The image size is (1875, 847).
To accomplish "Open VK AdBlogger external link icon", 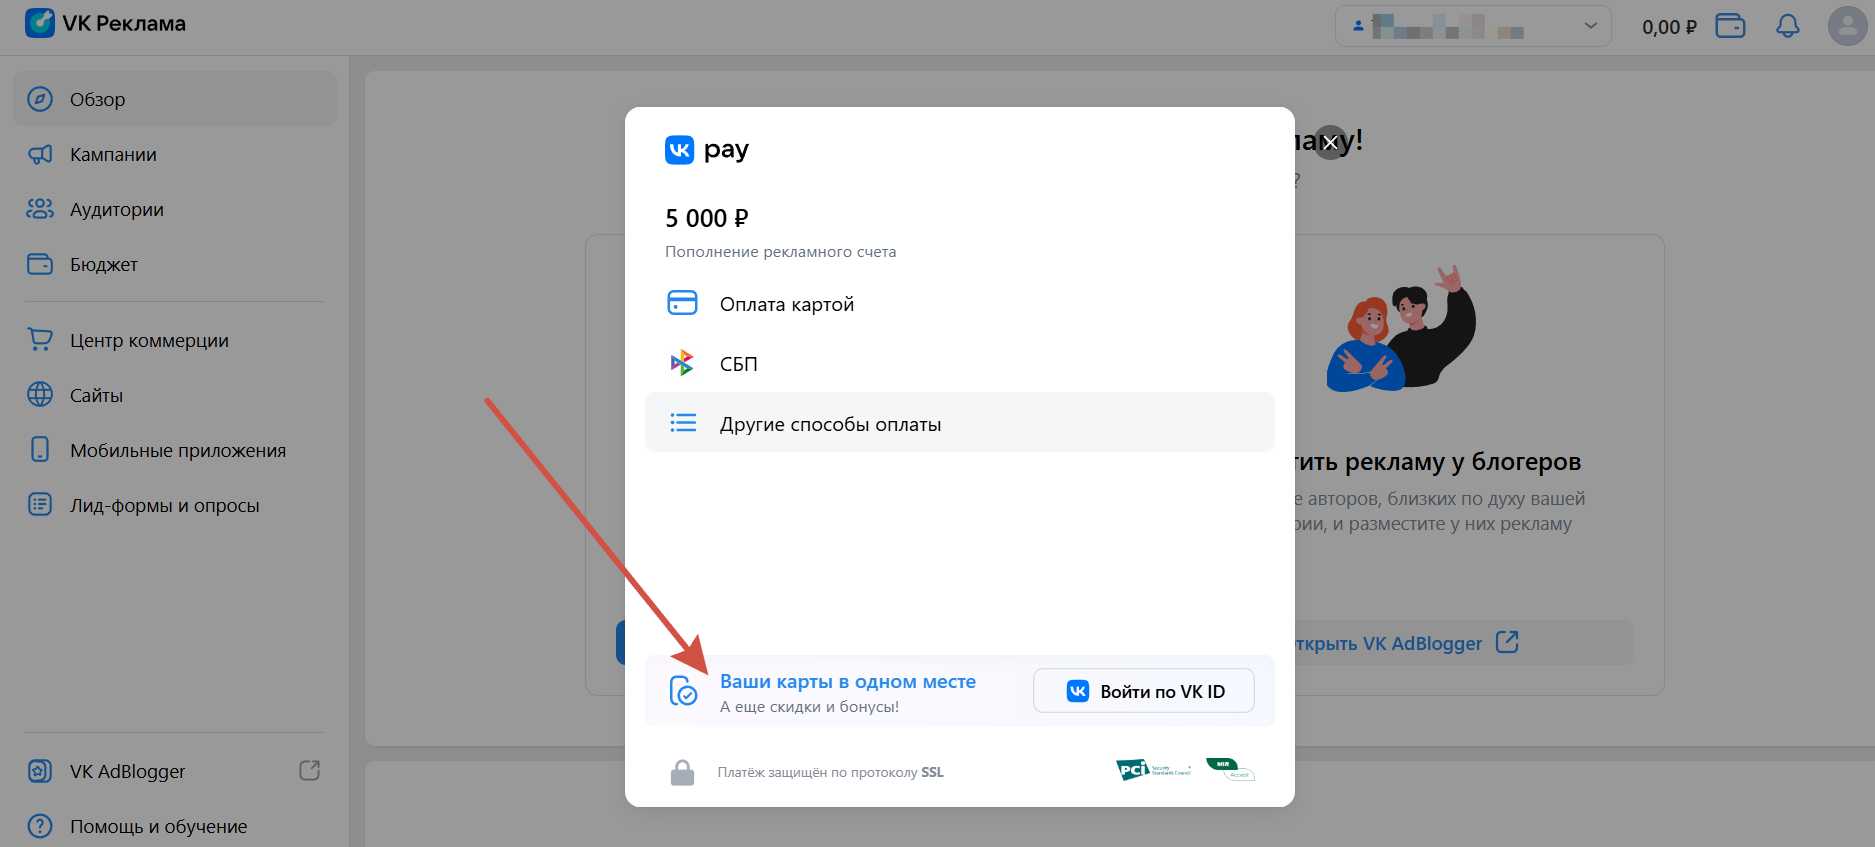I will [x=310, y=771].
